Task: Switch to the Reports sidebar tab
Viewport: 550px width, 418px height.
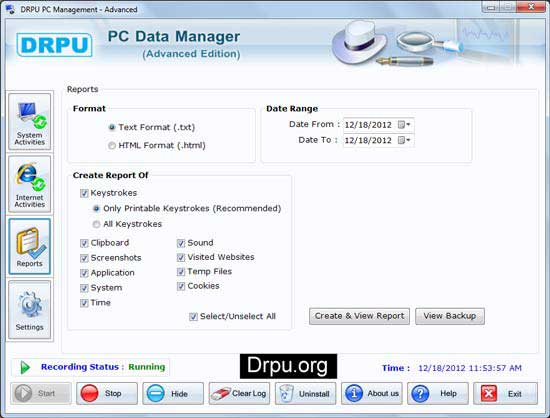Action: (29, 247)
